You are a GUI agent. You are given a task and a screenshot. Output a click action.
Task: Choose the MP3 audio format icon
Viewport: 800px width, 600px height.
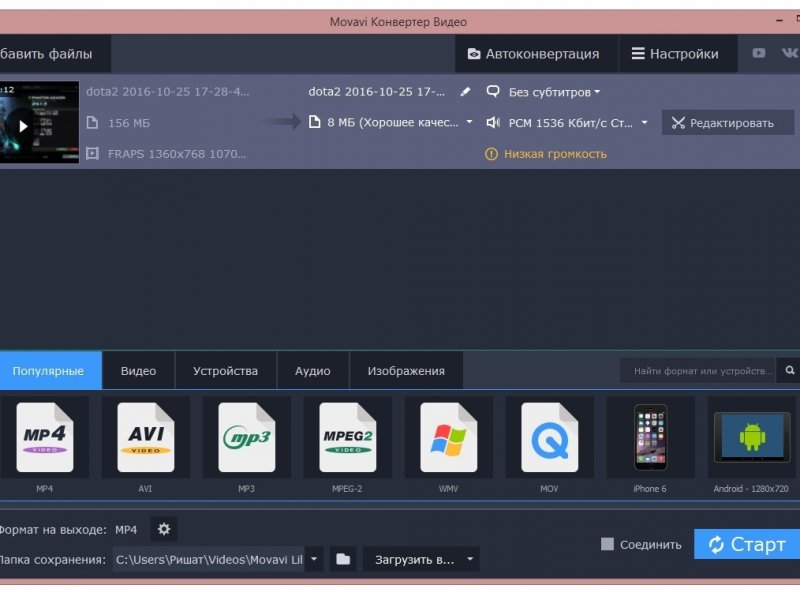point(246,437)
